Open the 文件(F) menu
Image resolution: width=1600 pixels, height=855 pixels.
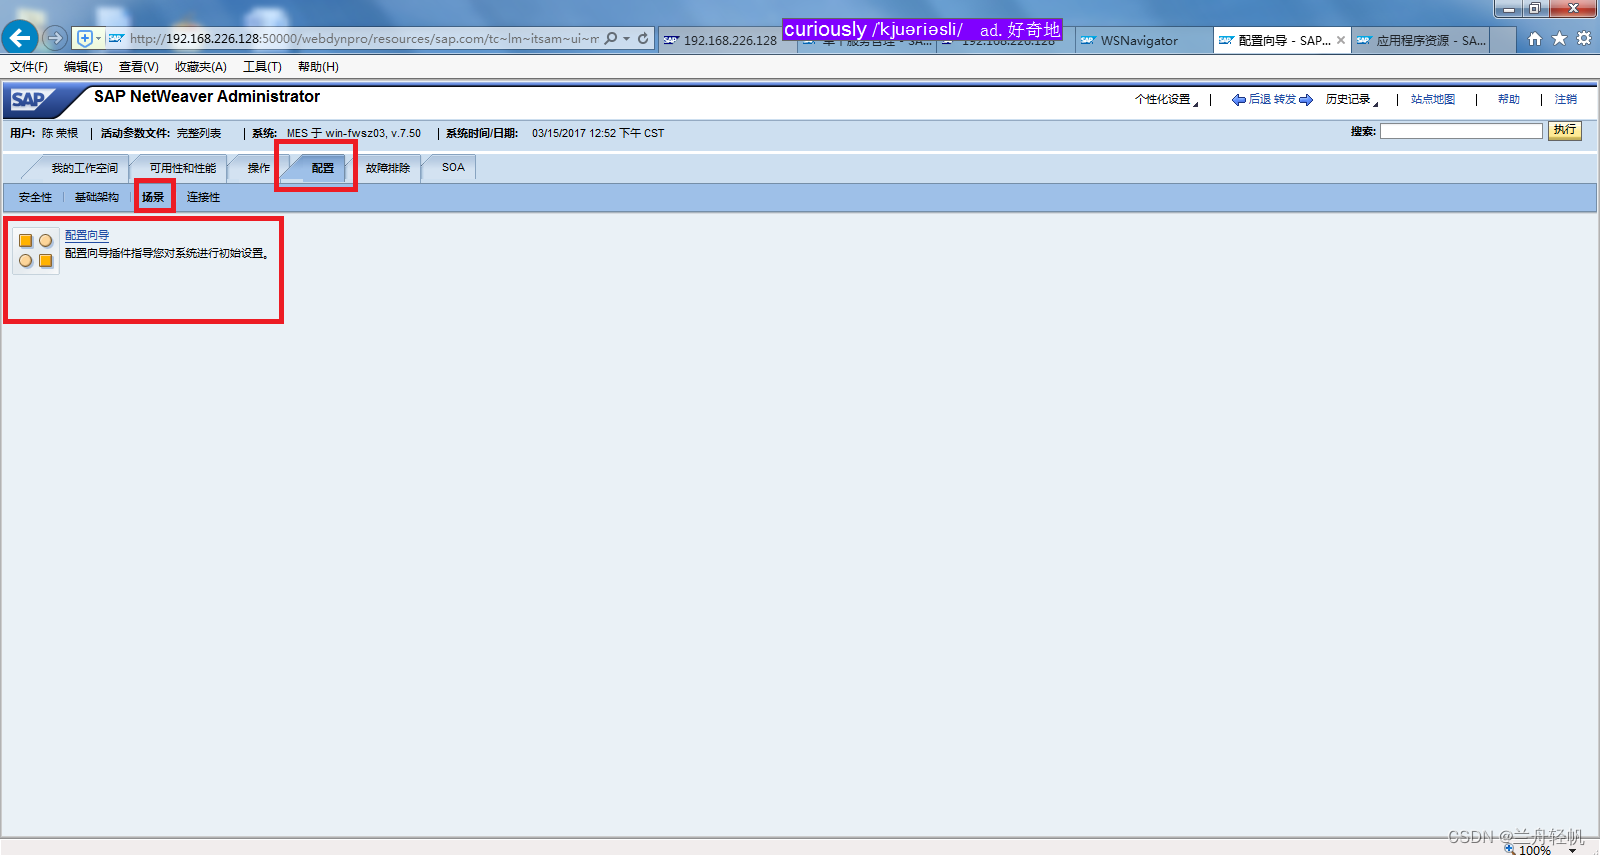tap(29, 67)
